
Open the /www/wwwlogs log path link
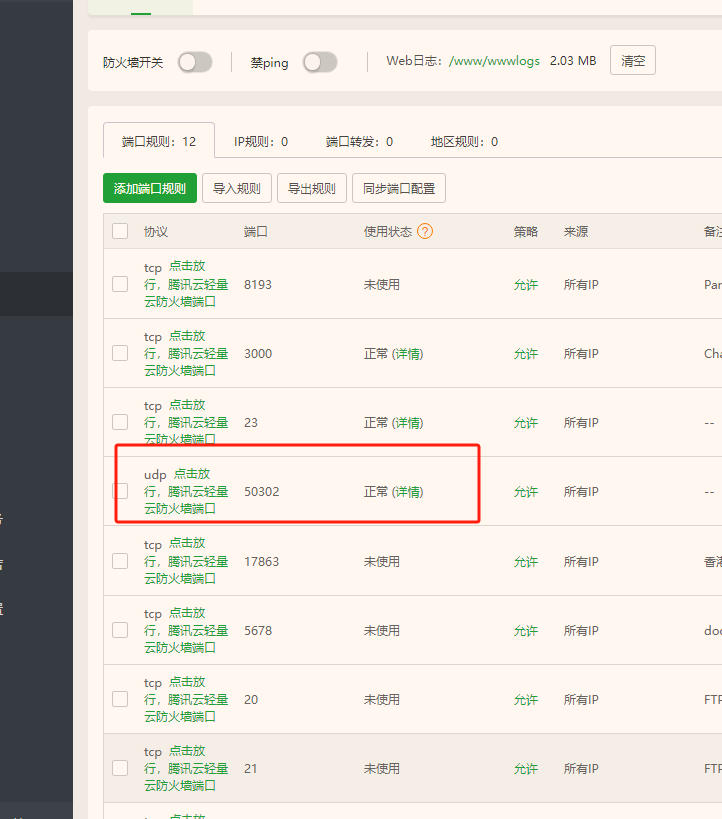point(494,61)
